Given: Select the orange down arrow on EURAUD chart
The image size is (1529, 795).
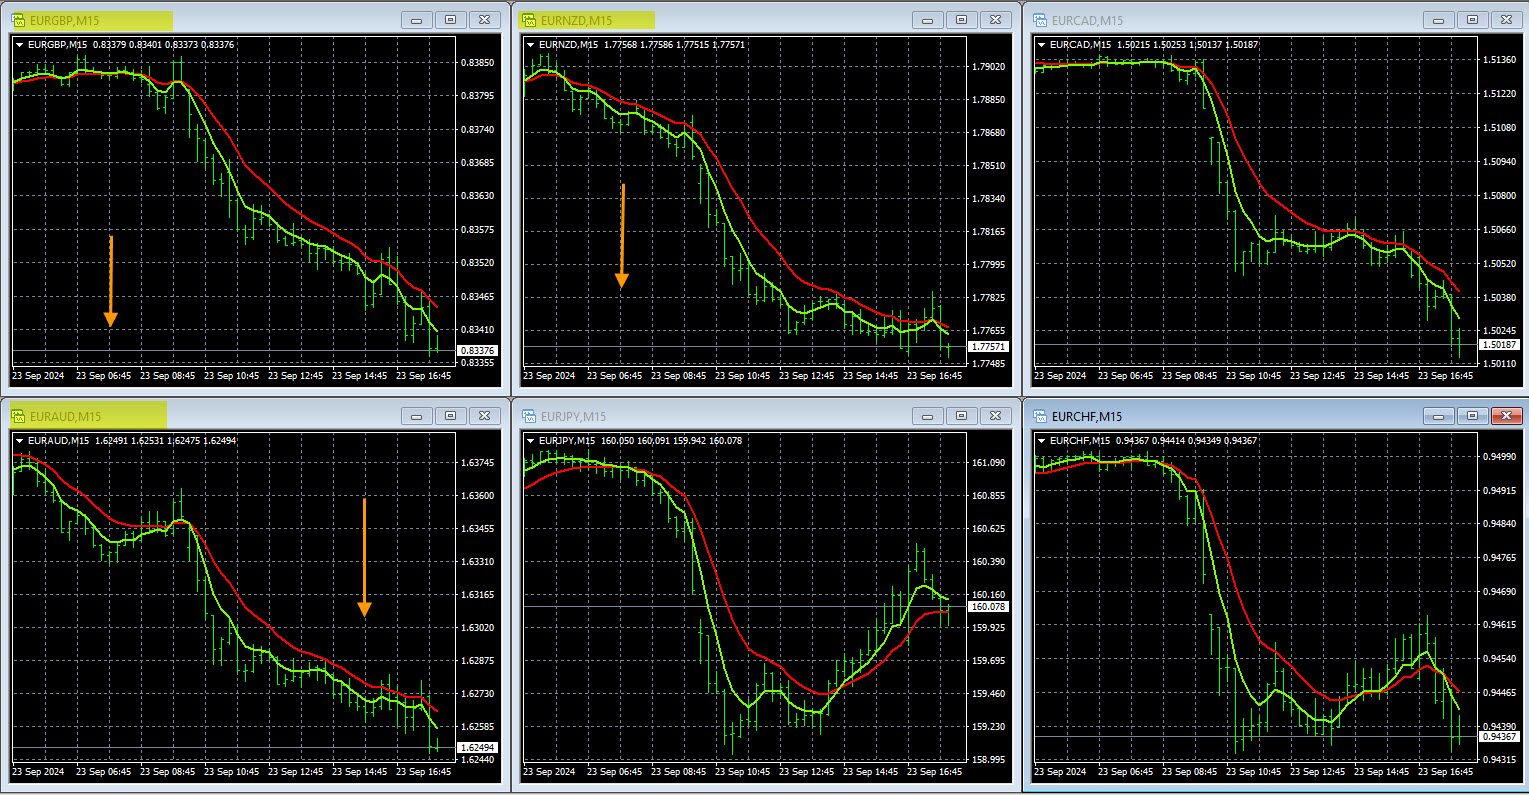Looking at the screenshot, I should (x=364, y=558).
